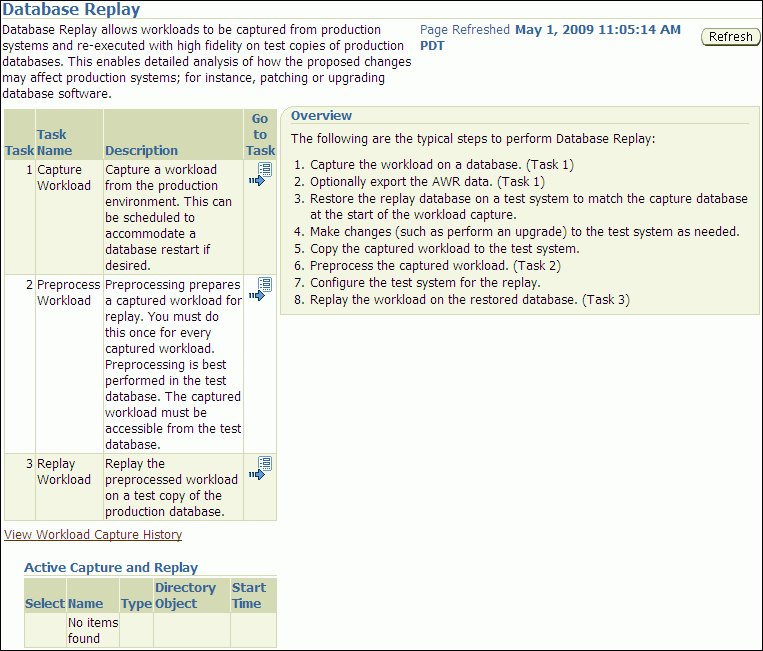This screenshot has width=763, height=651.
Task: Click Go to Task icon for Capture Workload
Action: pos(259,175)
